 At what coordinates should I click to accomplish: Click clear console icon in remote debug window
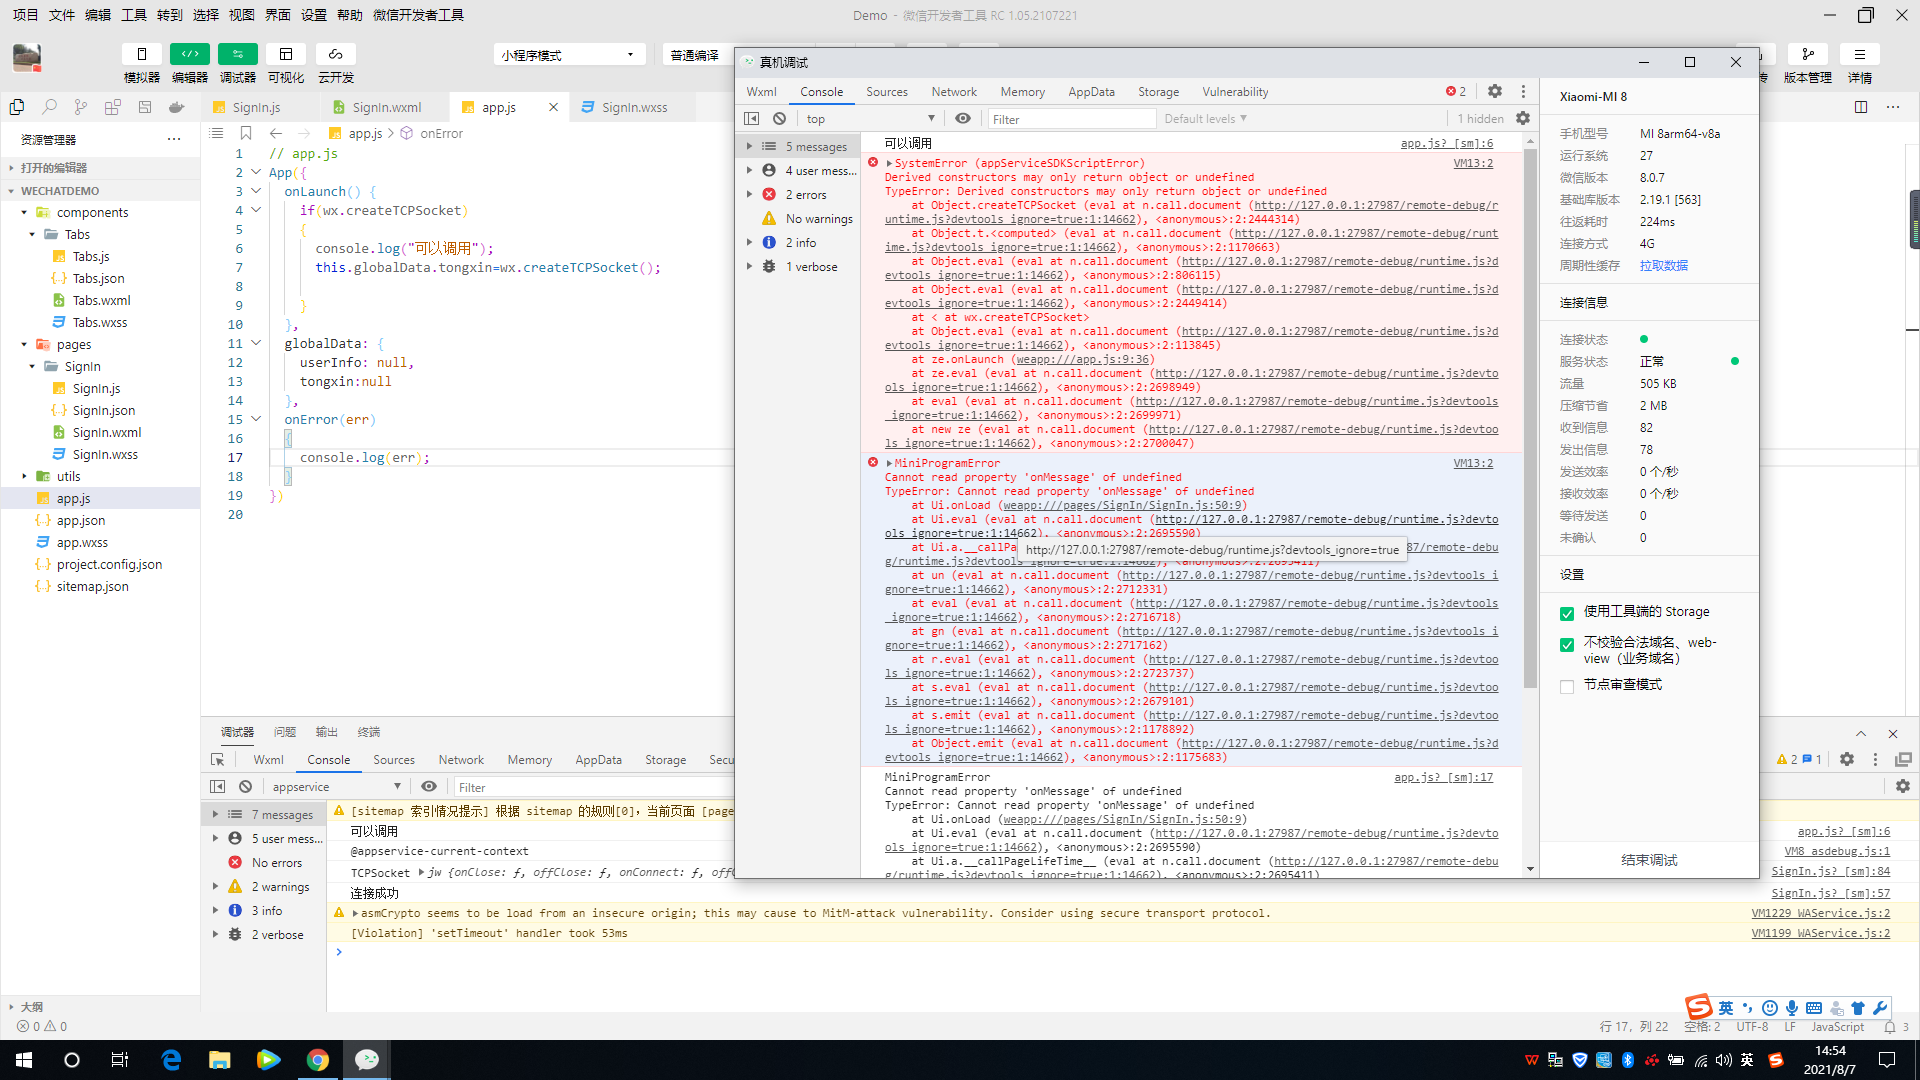point(780,118)
